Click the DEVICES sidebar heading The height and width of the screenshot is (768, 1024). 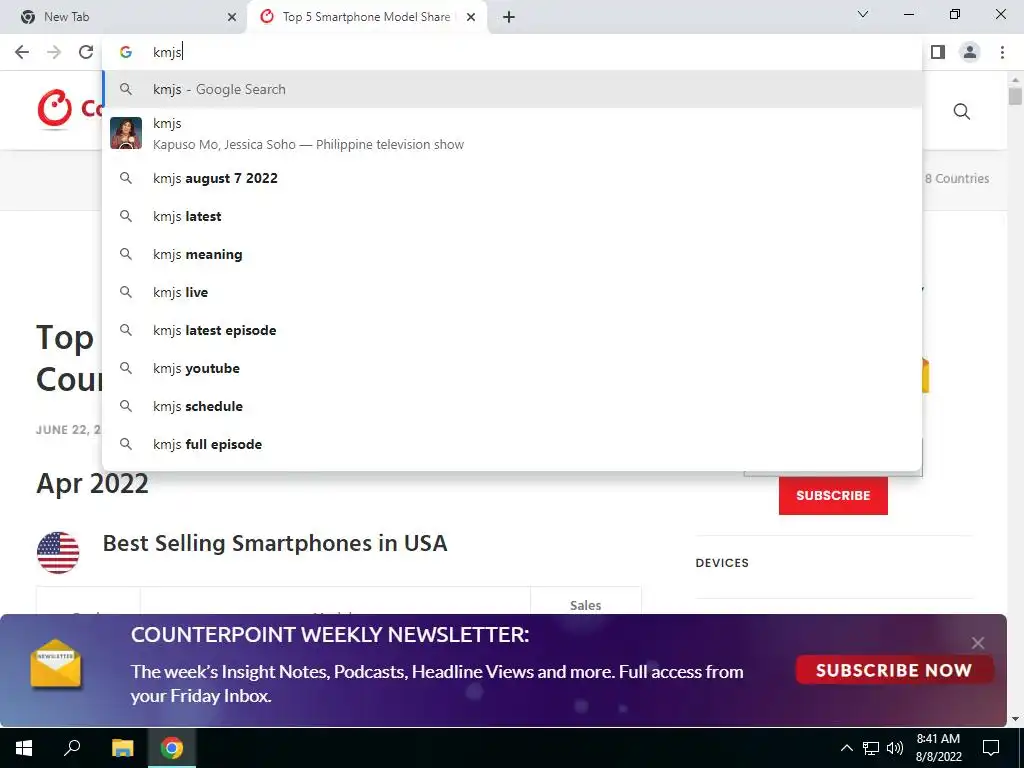click(722, 563)
